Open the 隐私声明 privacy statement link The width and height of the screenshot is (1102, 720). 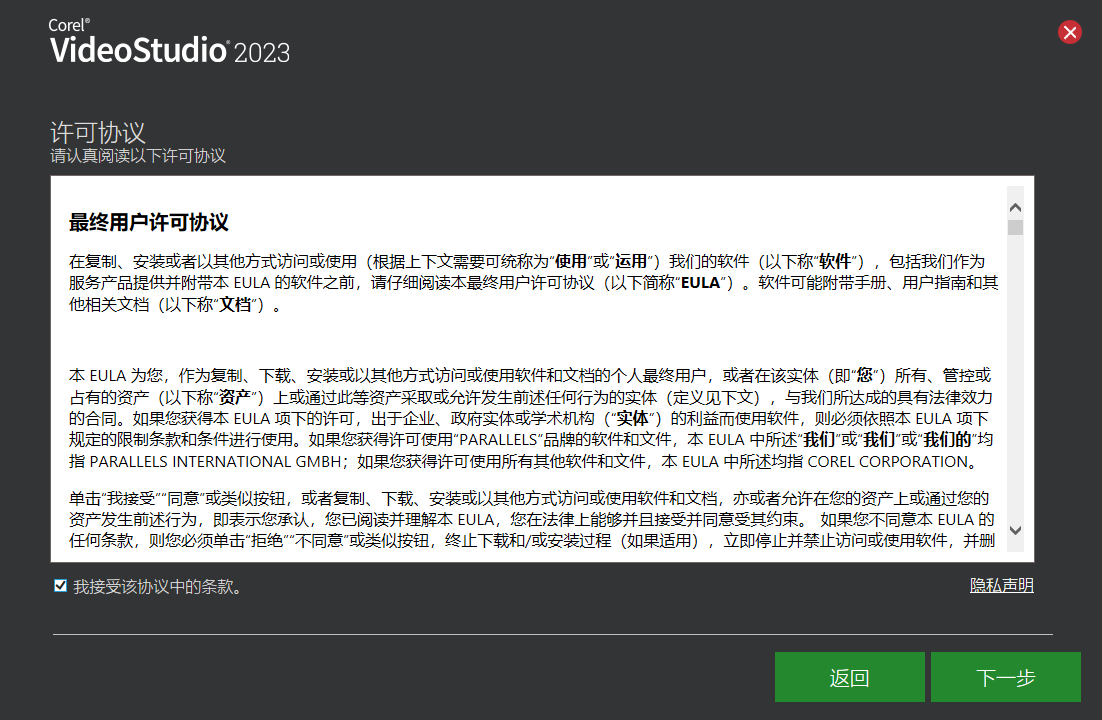tap(1001, 585)
